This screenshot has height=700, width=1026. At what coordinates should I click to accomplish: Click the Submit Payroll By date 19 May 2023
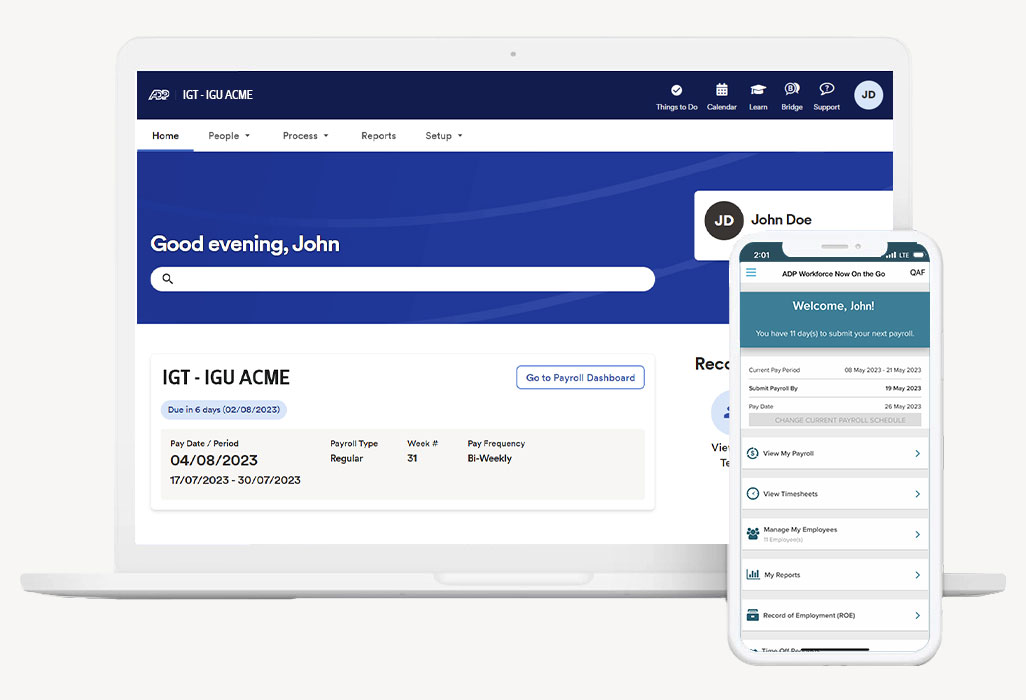pos(903,389)
